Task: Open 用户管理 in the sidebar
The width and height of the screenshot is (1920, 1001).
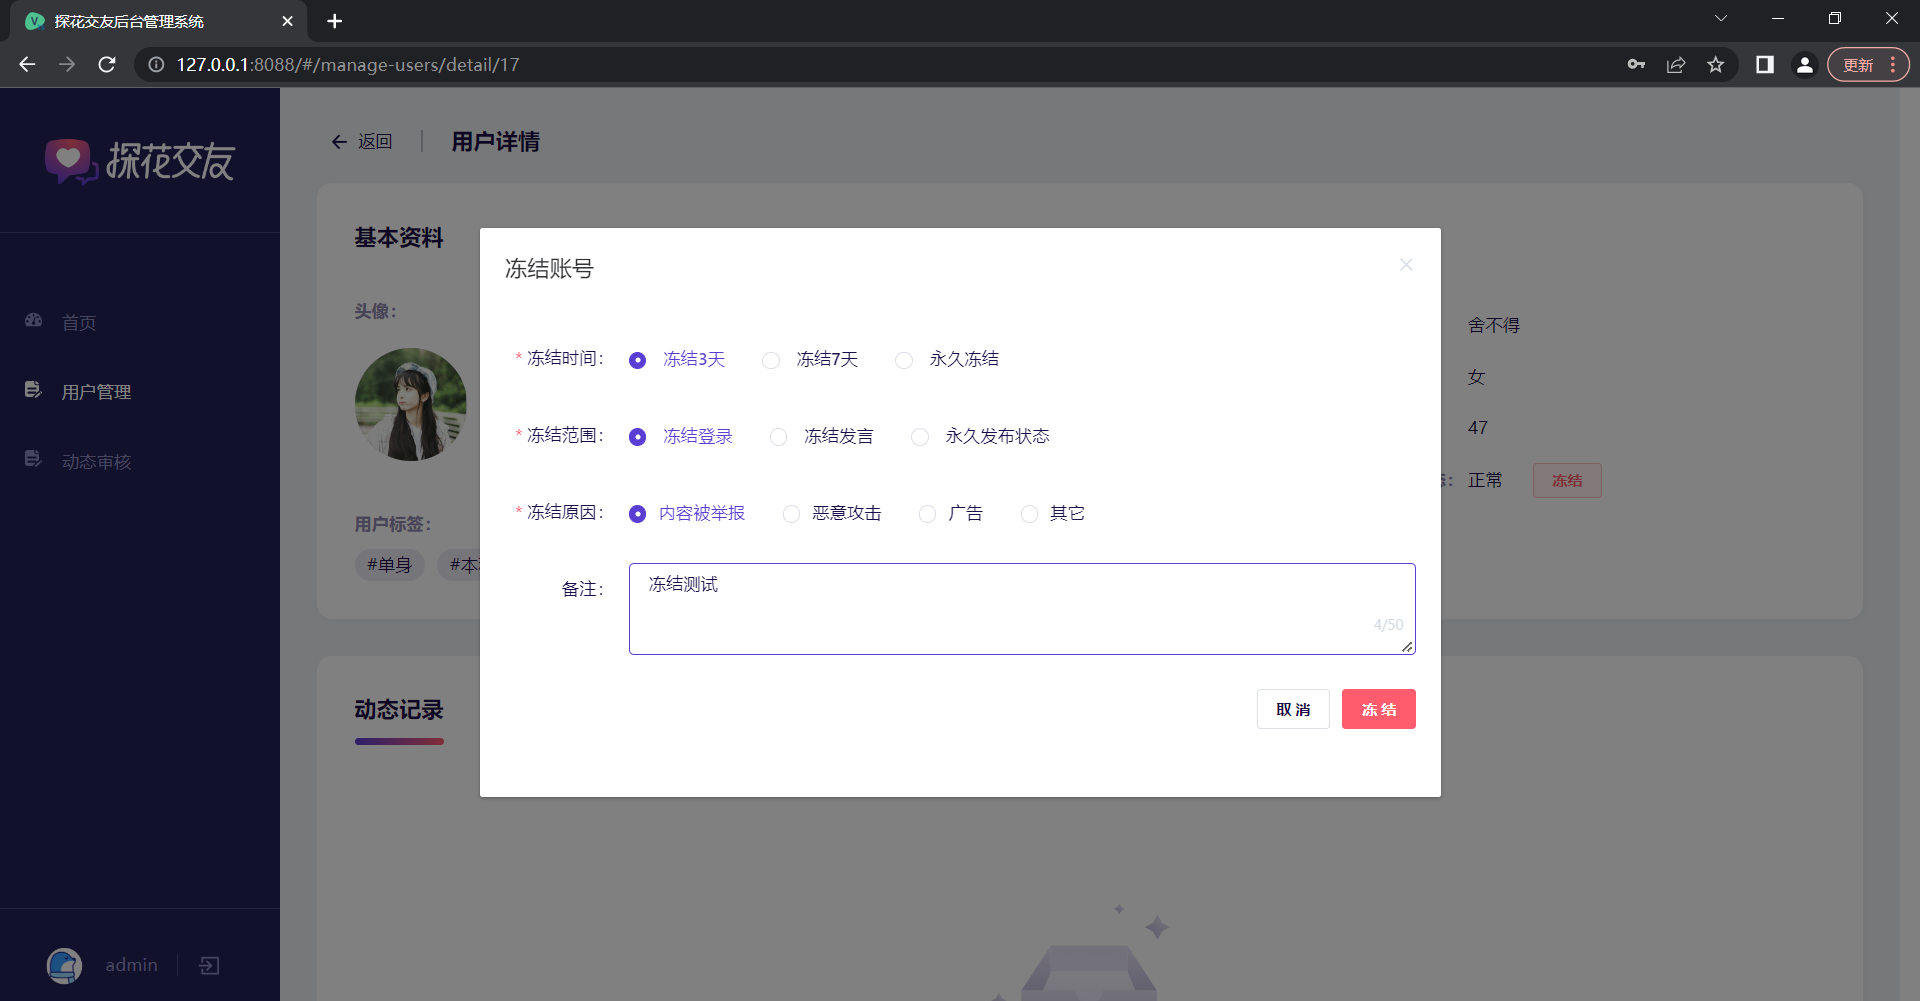Action: coord(96,392)
